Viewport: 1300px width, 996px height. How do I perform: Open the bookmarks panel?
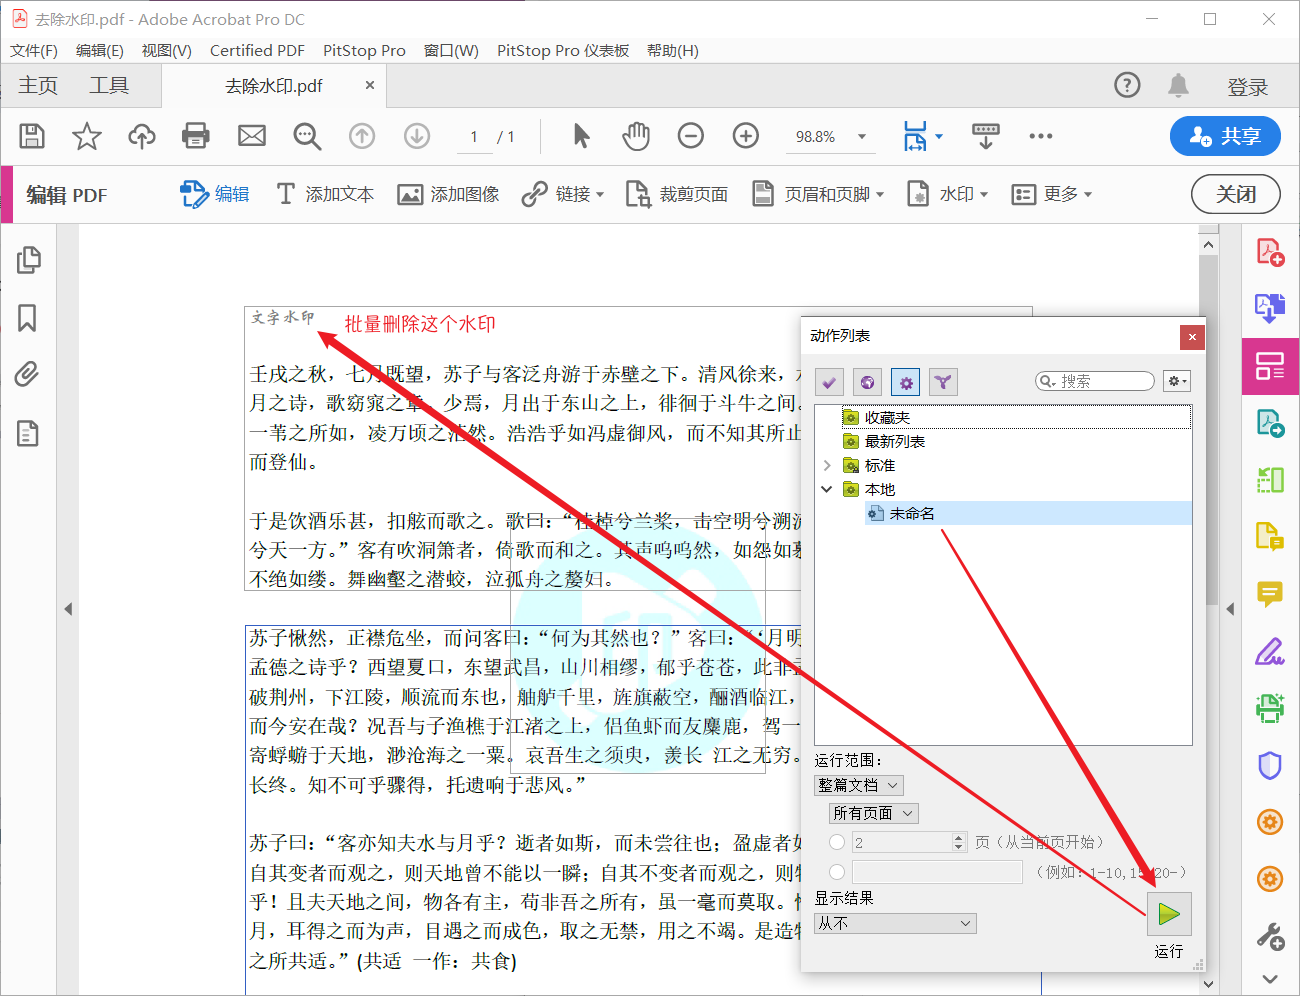pyautogui.click(x=27, y=318)
